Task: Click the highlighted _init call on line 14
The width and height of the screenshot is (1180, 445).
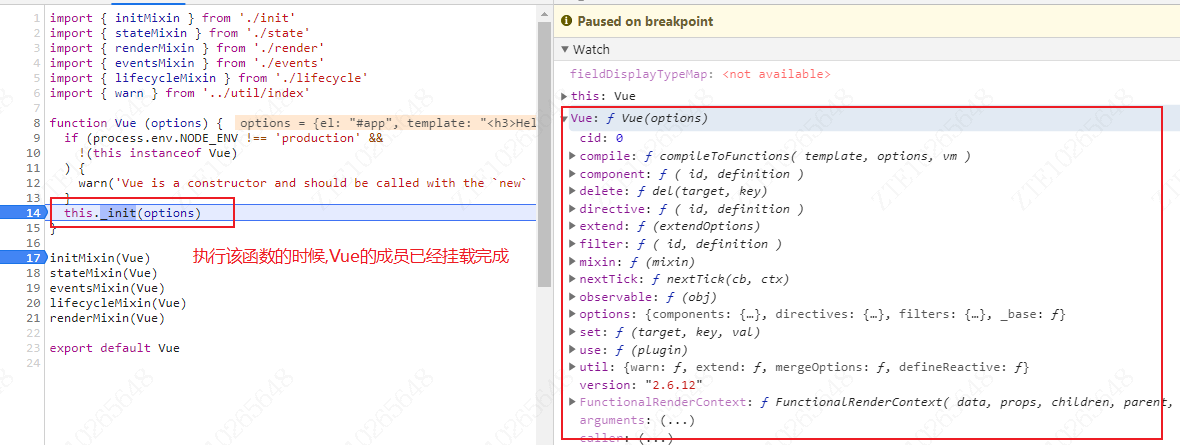Action: point(118,213)
